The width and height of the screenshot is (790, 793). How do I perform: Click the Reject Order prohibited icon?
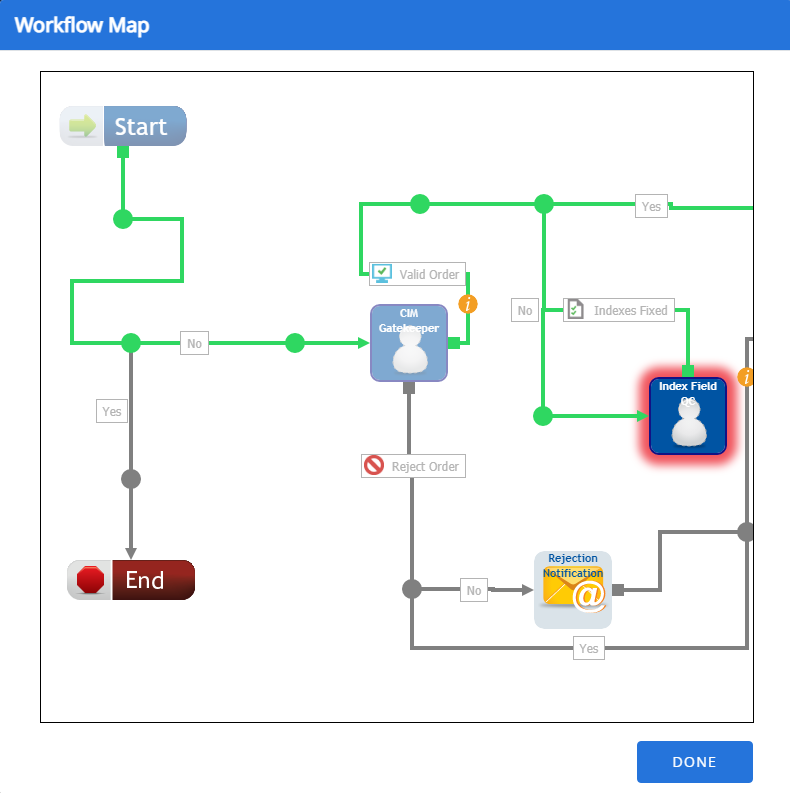(x=375, y=466)
